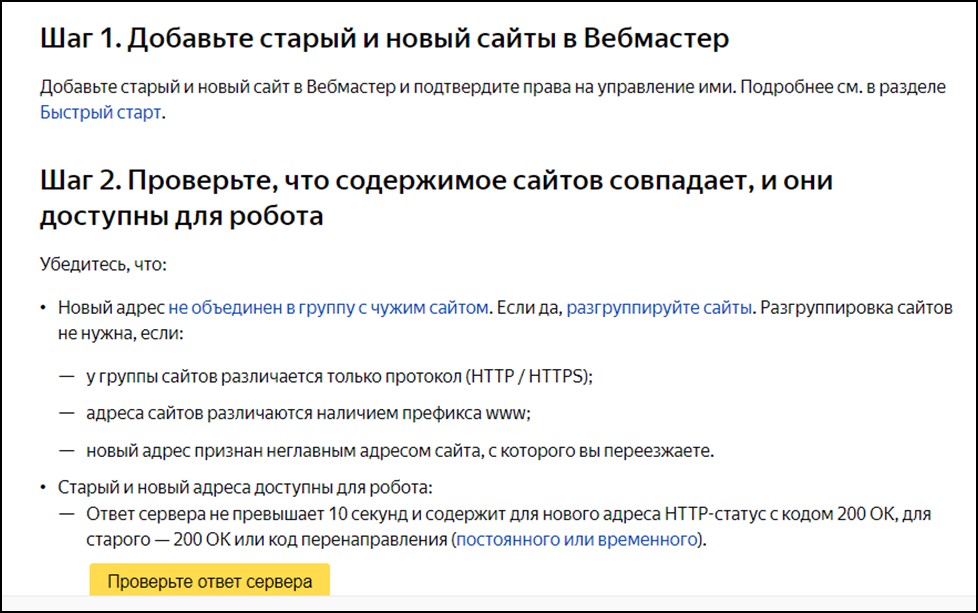Click the dash before «адреса сайтов различаются»
The height and width of the screenshot is (613, 978).
(x=67, y=413)
